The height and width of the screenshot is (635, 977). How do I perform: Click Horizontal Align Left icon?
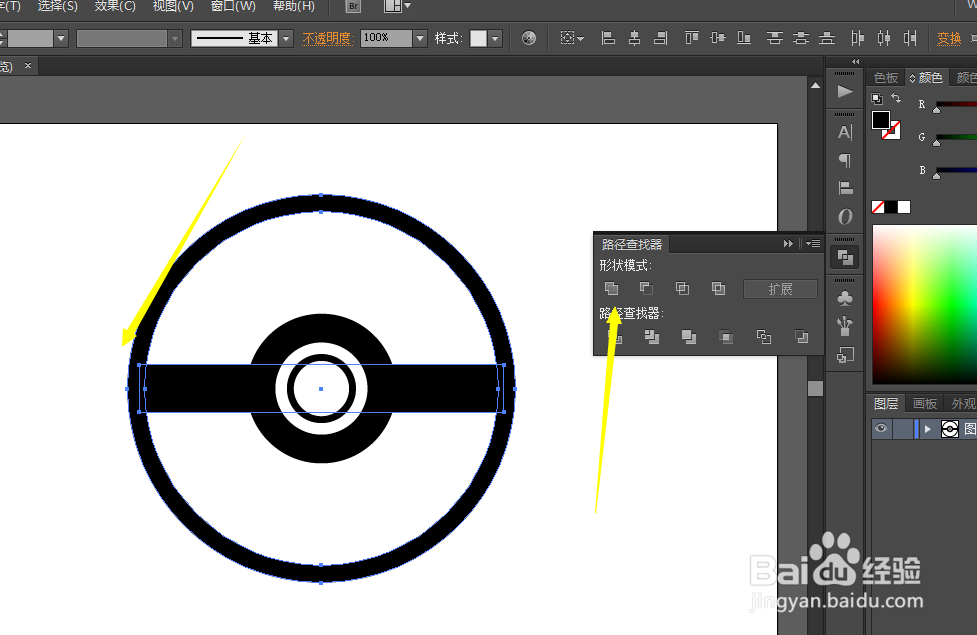608,39
